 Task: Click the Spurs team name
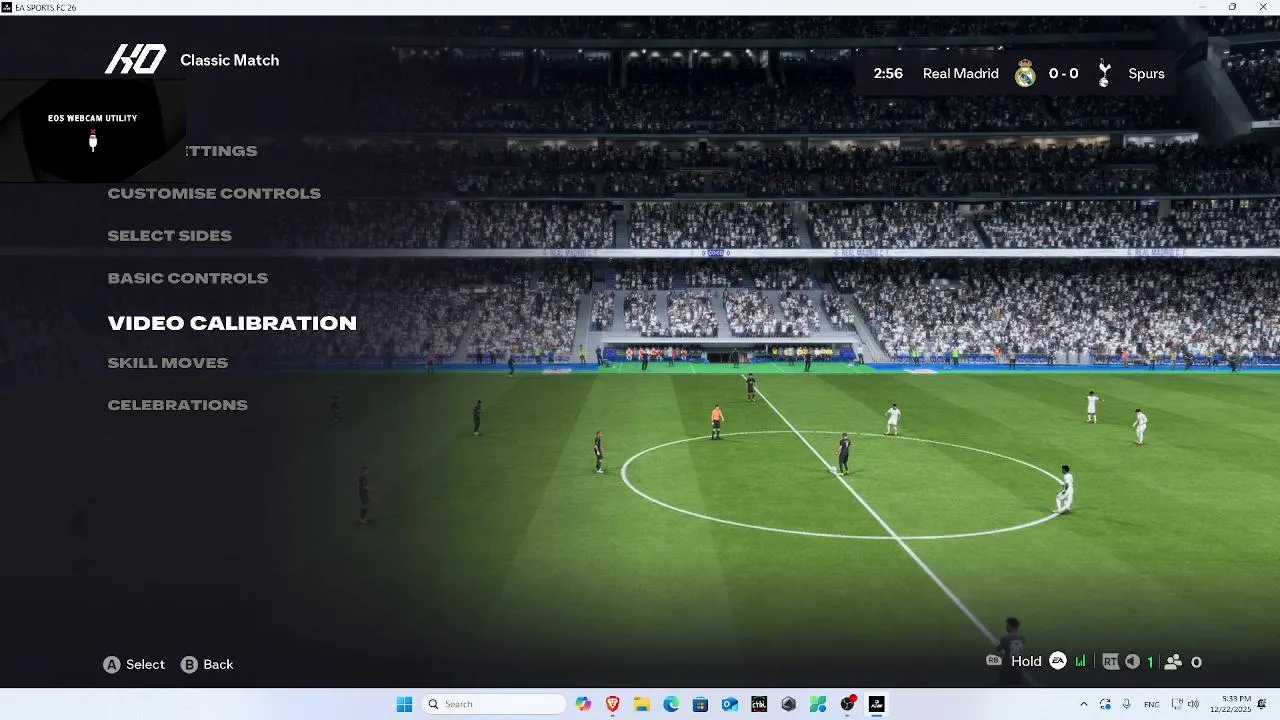pyautogui.click(x=1146, y=73)
